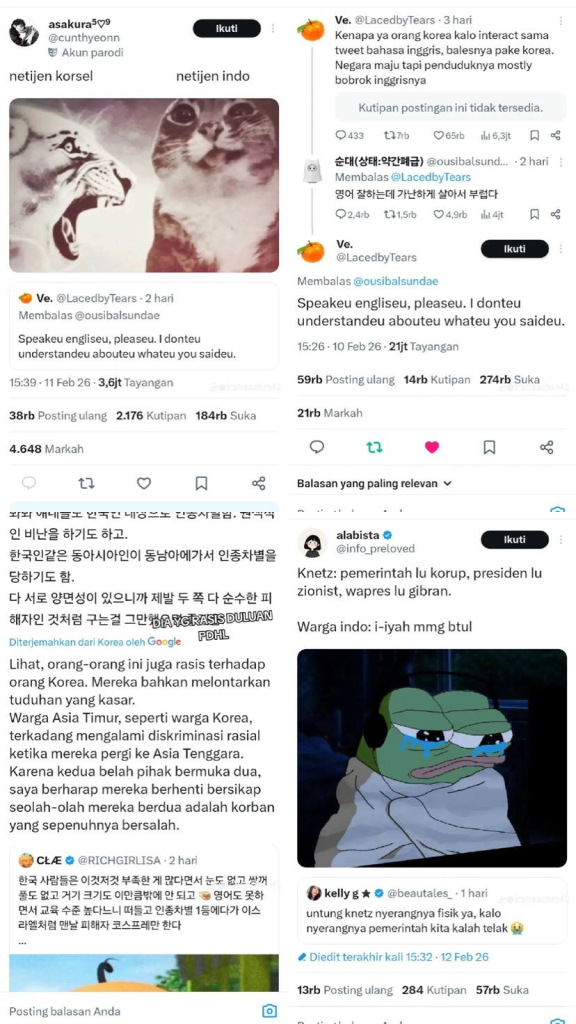Undo the green repost on Ve.'s tweet
The height and width of the screenshot is (1024, 576).
pos(374,447)
